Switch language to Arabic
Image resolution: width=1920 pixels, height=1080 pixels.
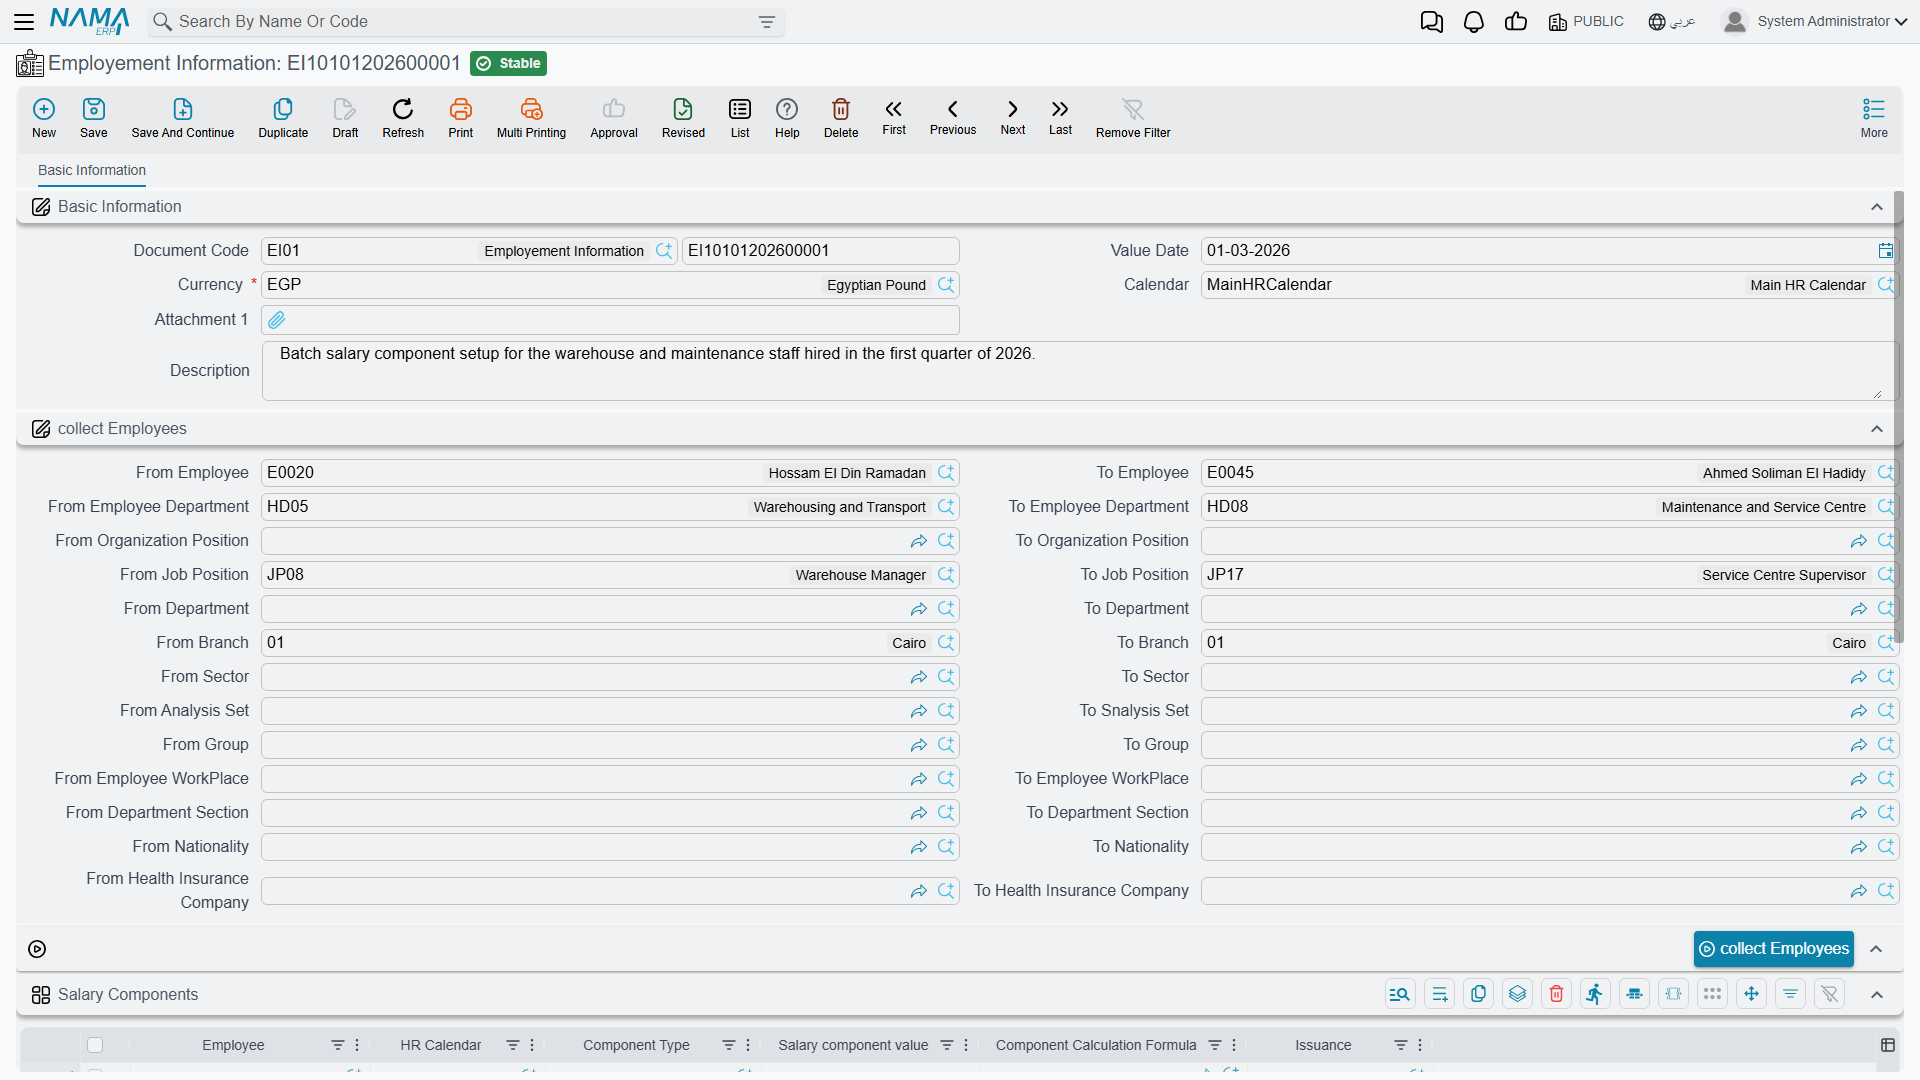click(x=1672, y=22)
